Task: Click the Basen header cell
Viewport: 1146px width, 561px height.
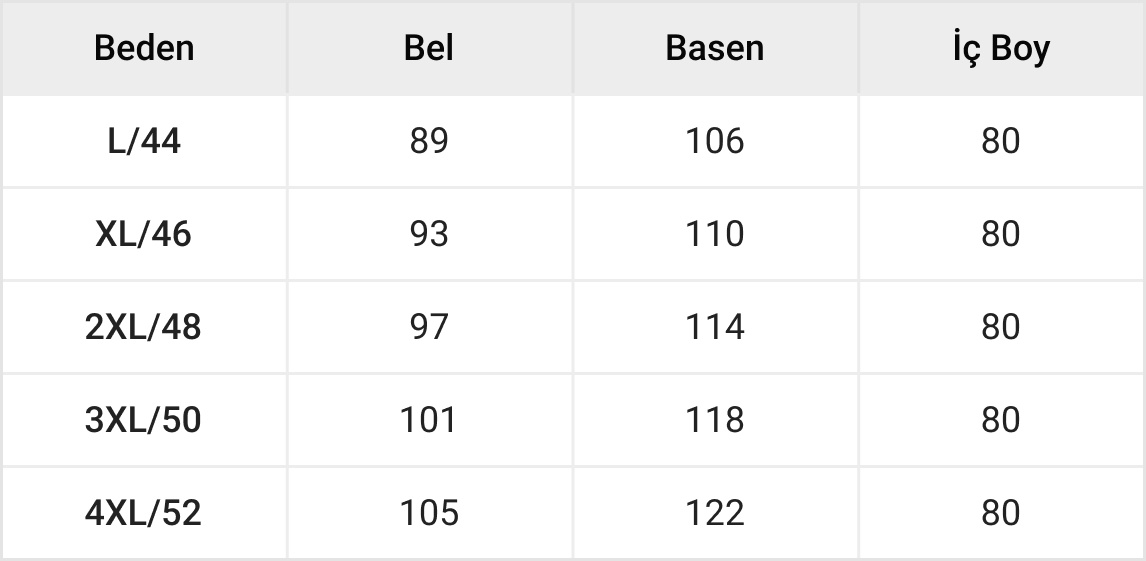Action: (714, 49)
